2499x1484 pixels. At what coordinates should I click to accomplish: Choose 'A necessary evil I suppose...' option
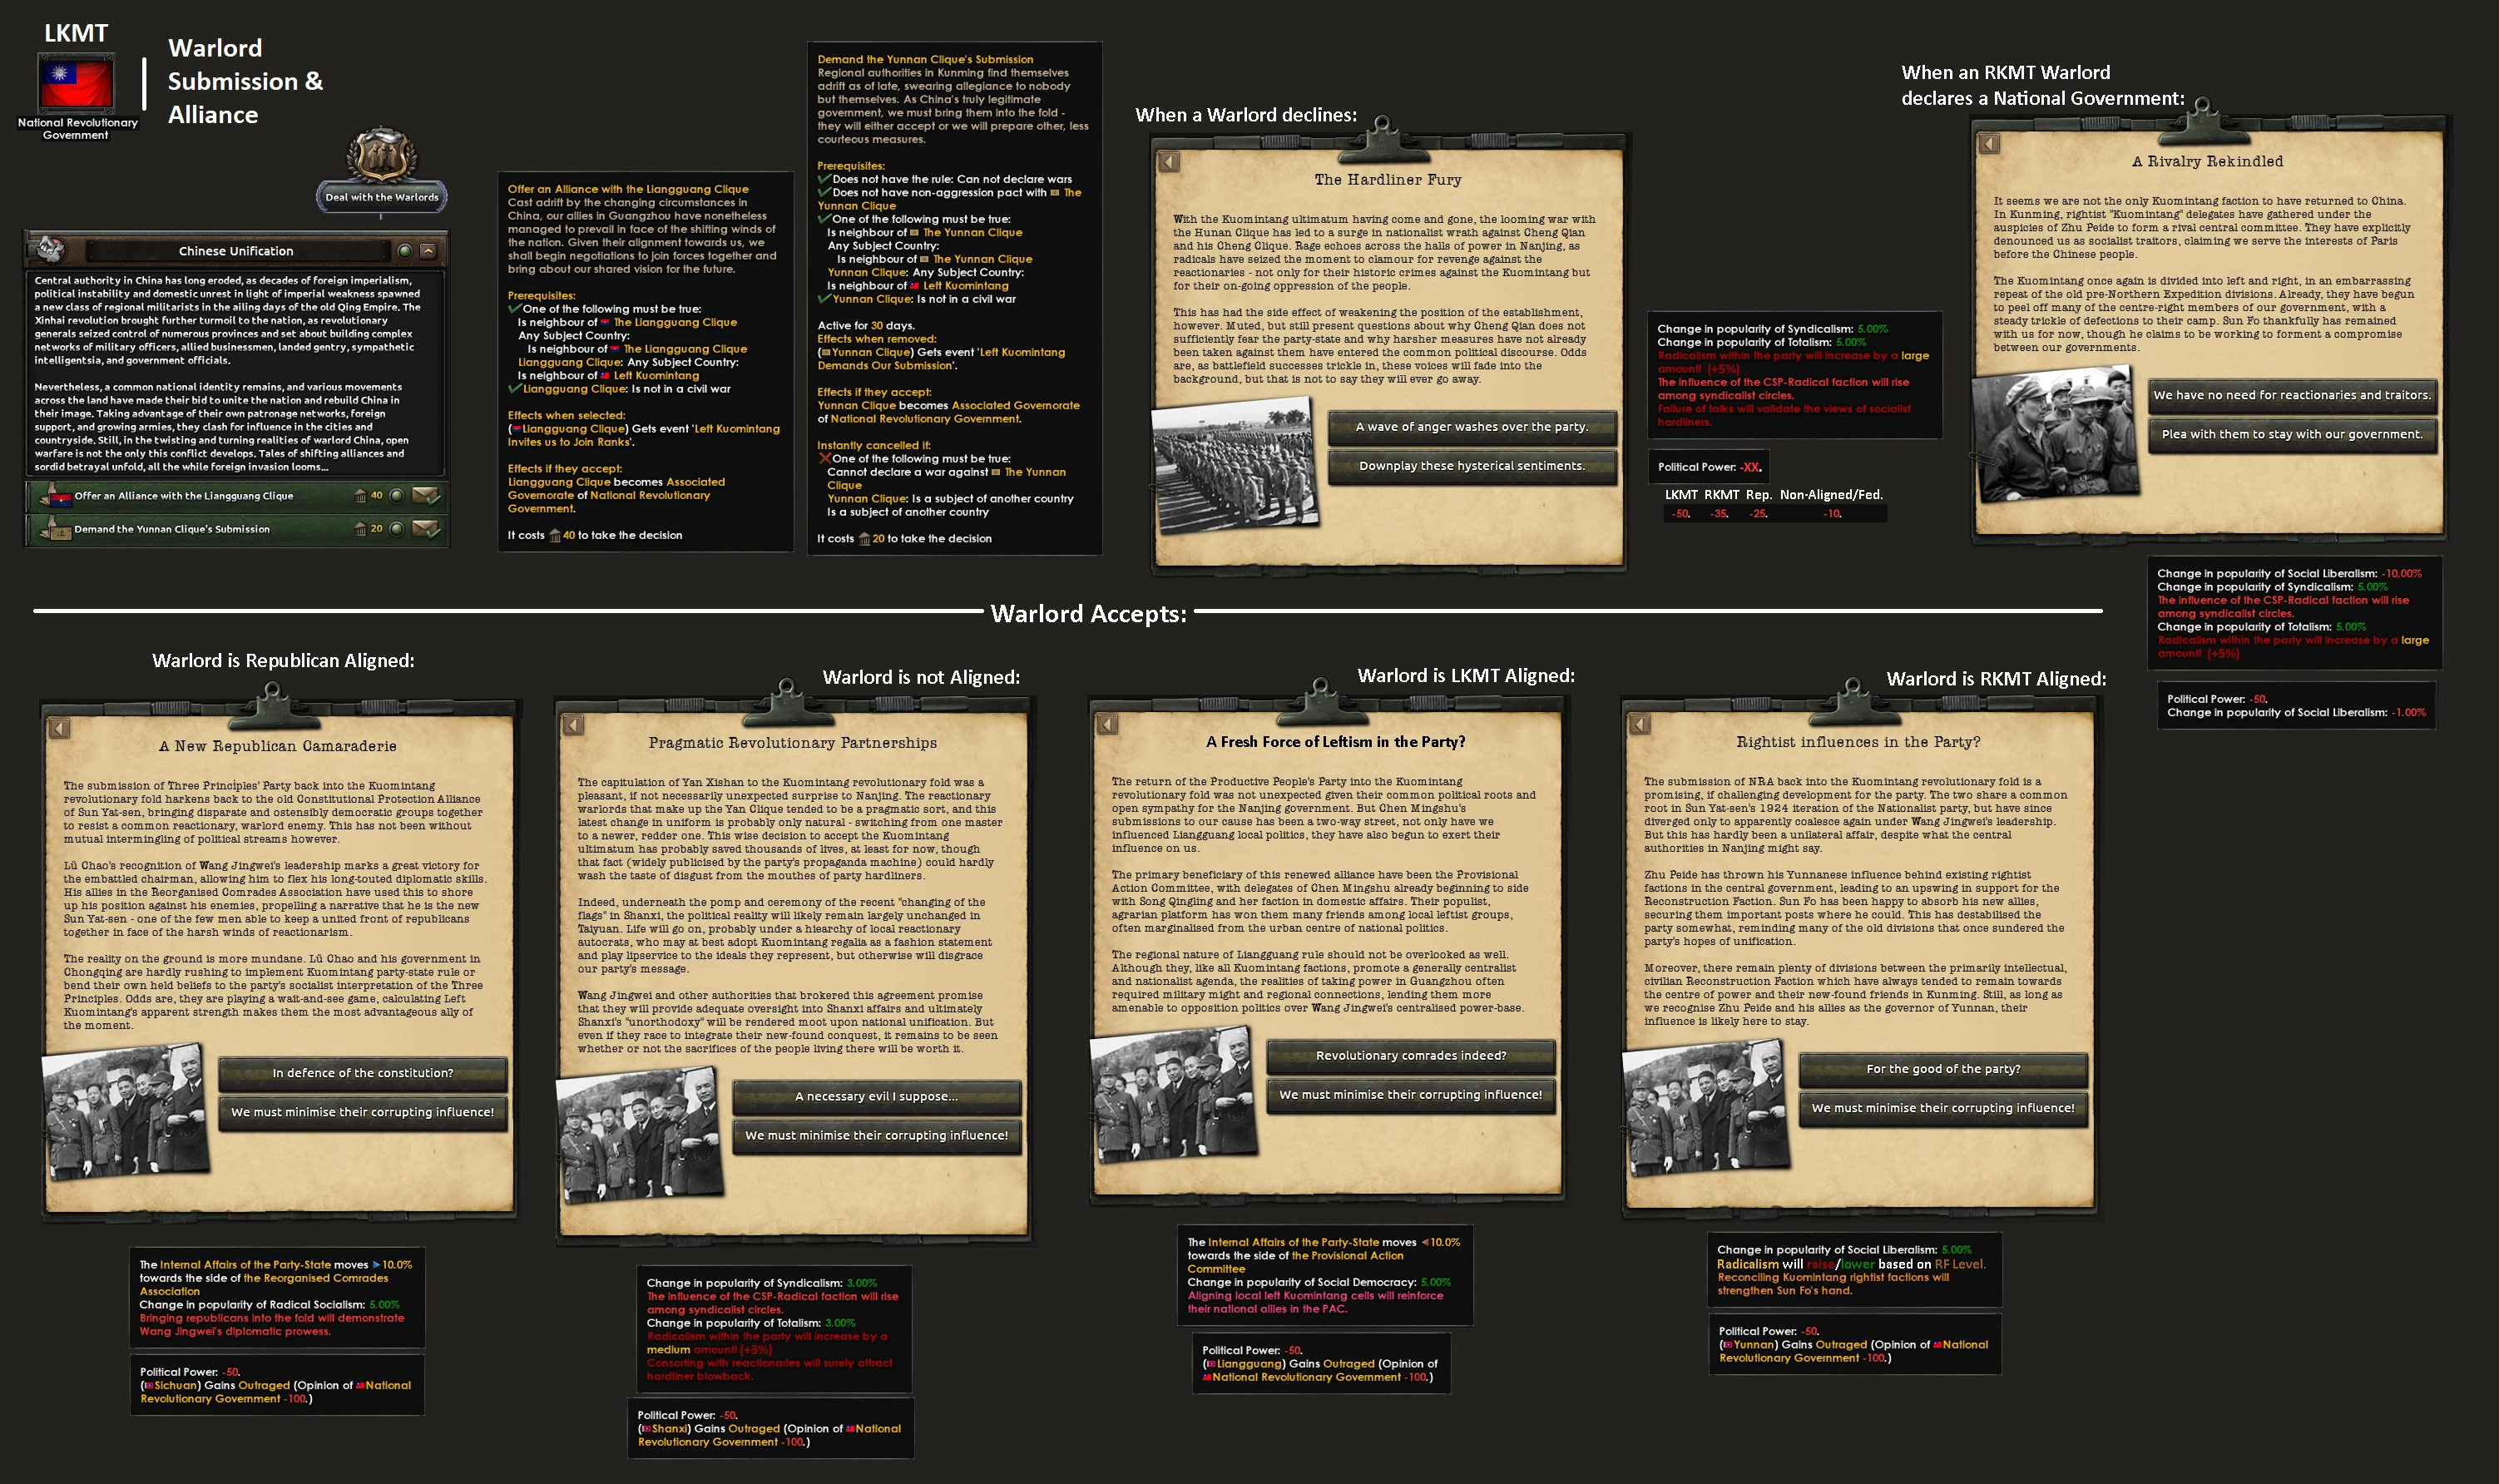[876, 1097]
